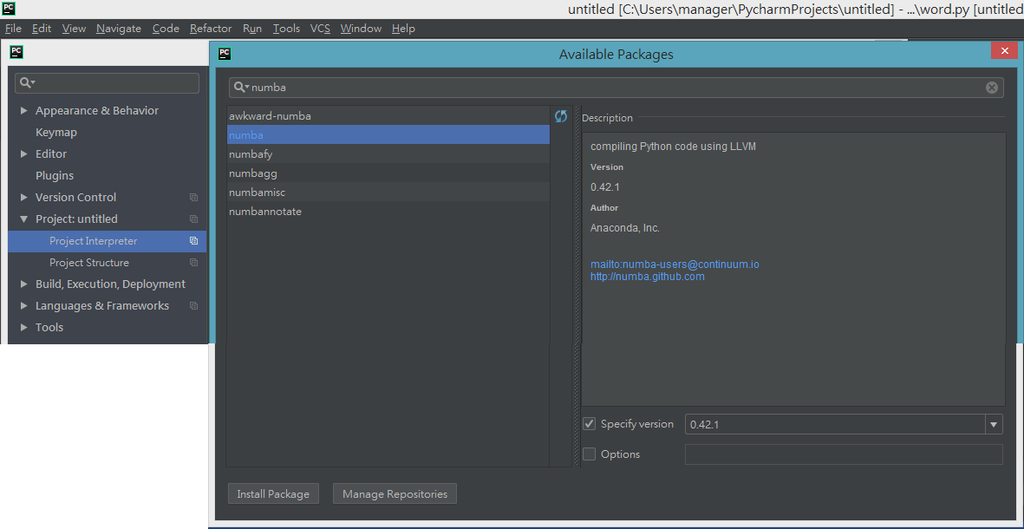
Task: Select numbamisc in package list
Action: [388, 193]
